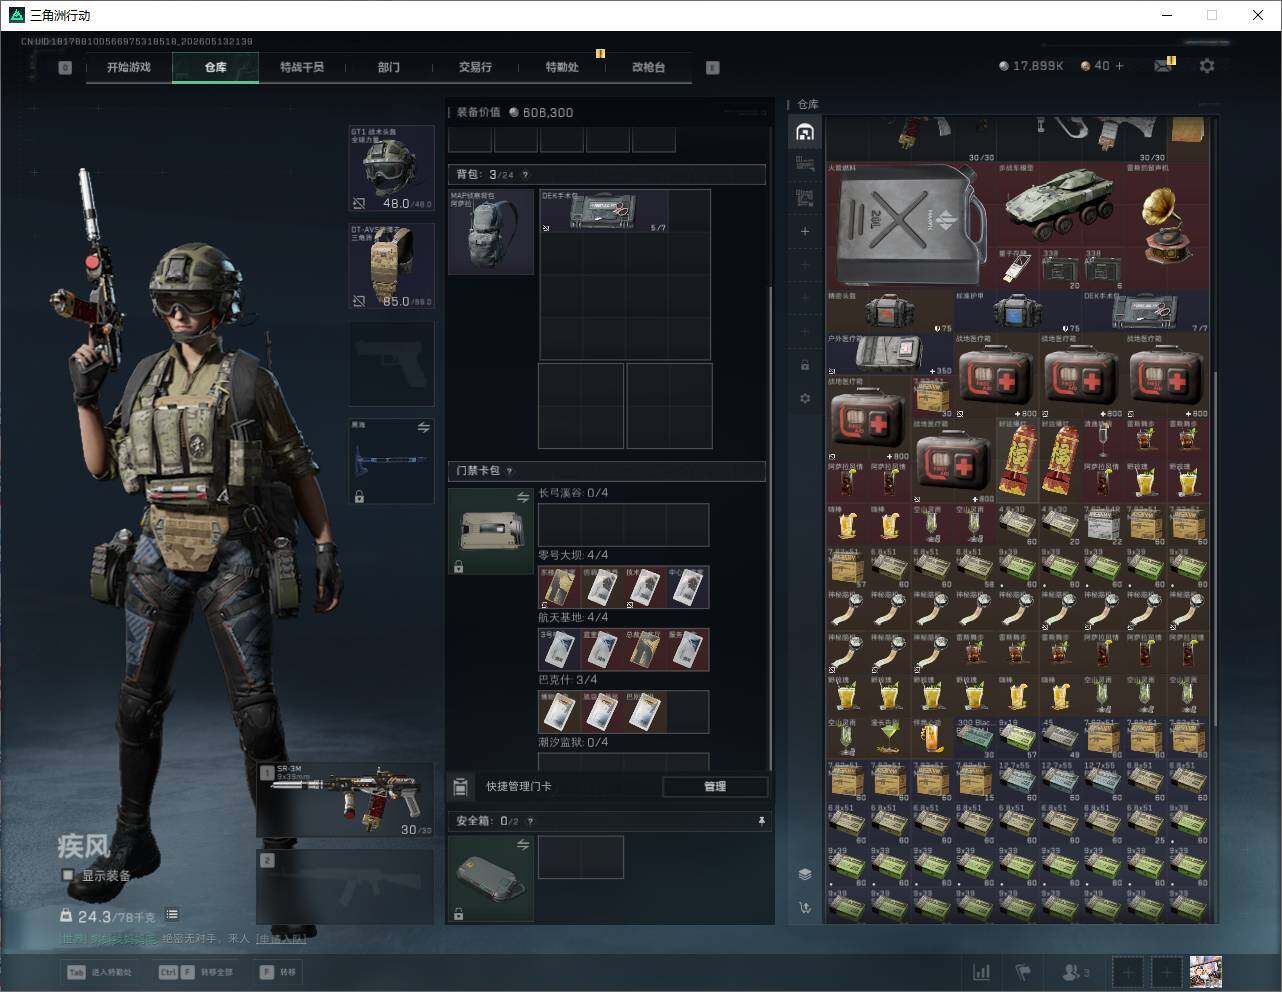Open help for 背包 section

525,175
